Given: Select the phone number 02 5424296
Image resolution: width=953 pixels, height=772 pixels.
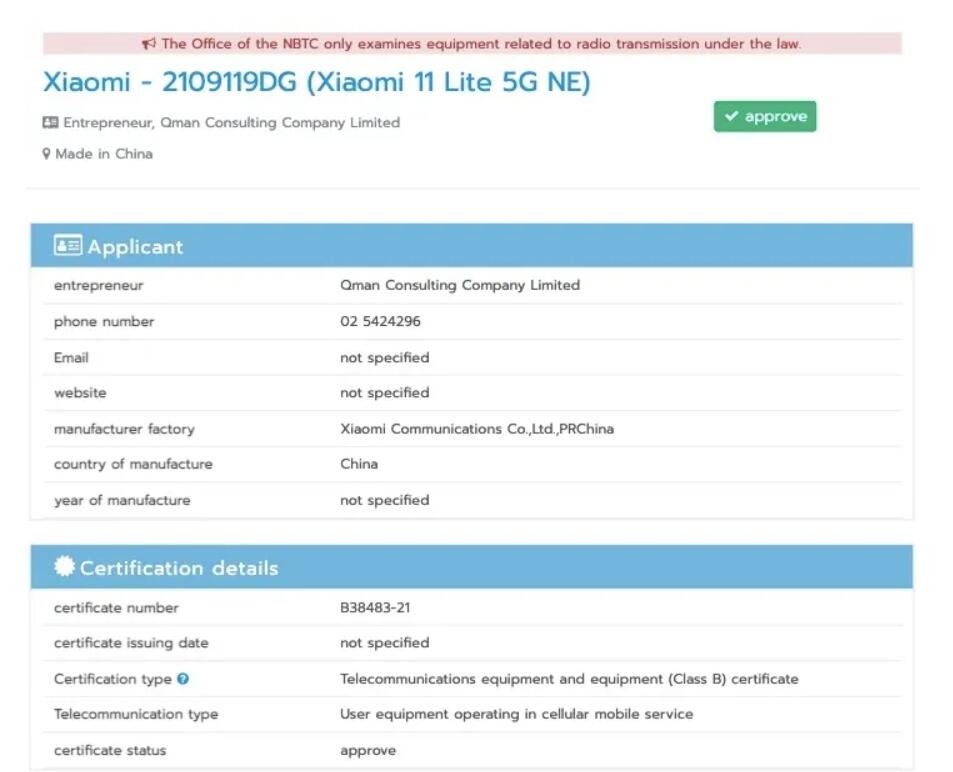Looking at the screenshot, I should point(380,321).
